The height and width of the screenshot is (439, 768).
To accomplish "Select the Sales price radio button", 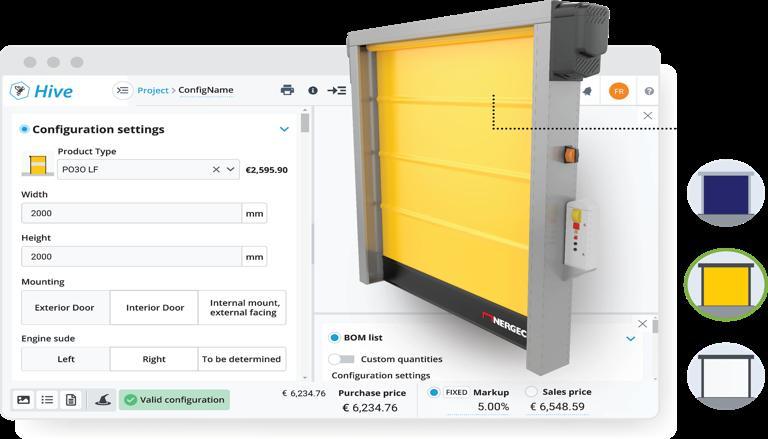I will point(531,392).
